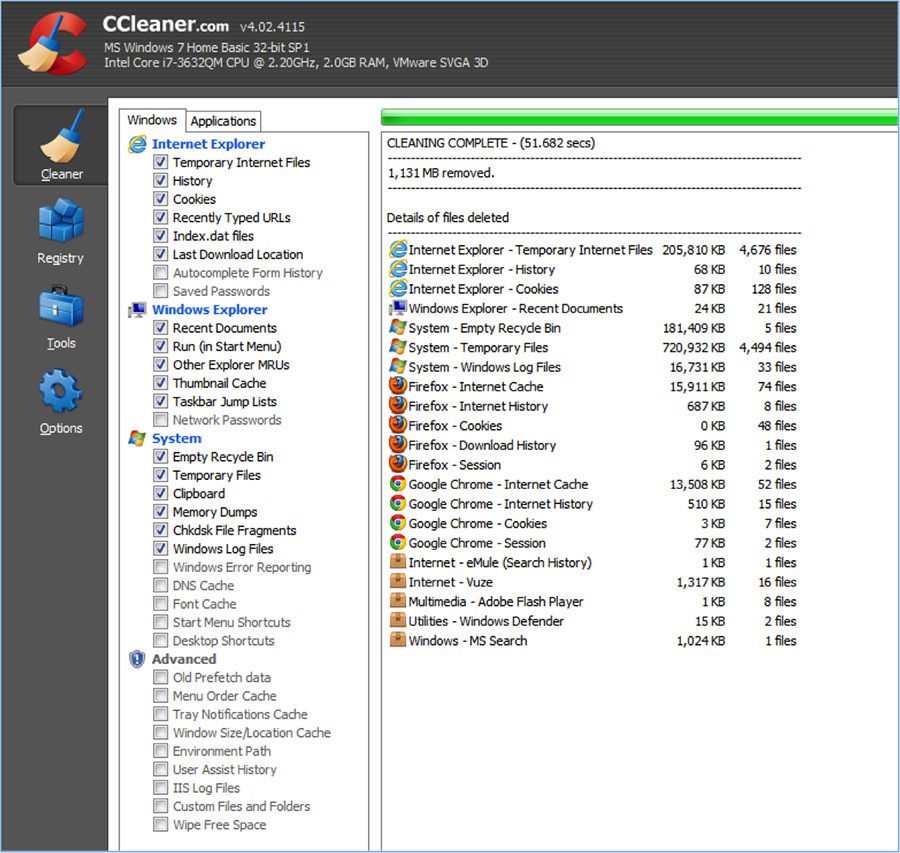Enable Old Prefetch data checkbox

pyautogui.click(x=161, y=677)
